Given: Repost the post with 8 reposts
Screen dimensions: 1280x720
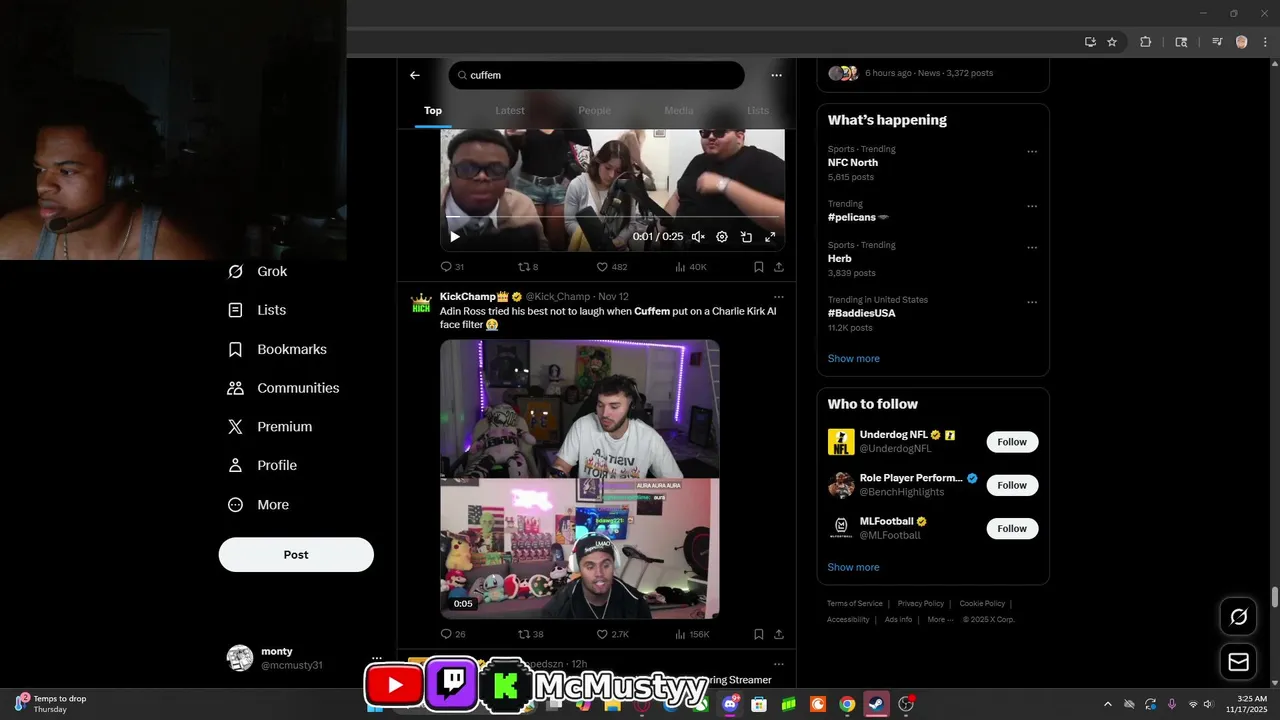Looking at the screenshot, I should (528, 267).
